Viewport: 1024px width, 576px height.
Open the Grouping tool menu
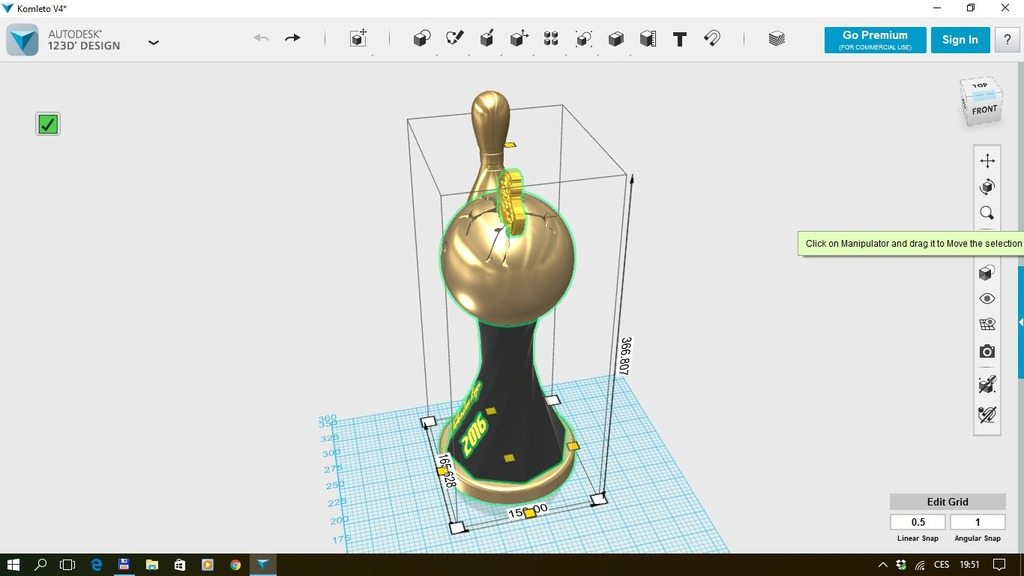click(x=583, y=39)
